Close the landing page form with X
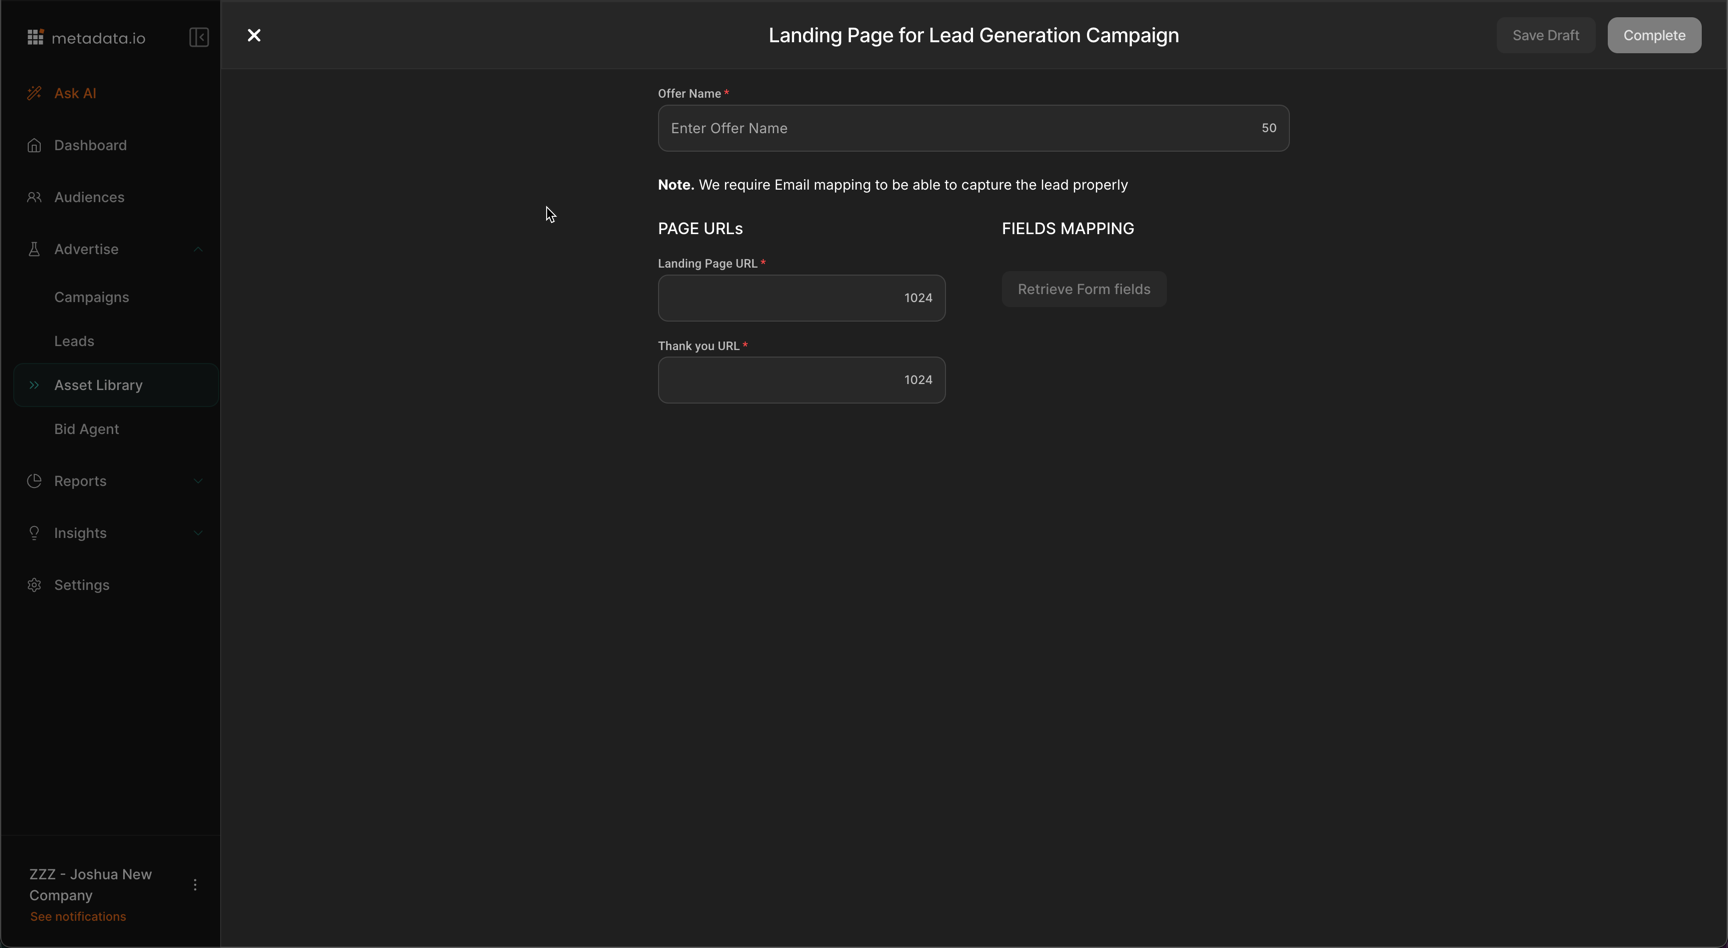This screenshot has height=948, width=1728. (254, 36)
